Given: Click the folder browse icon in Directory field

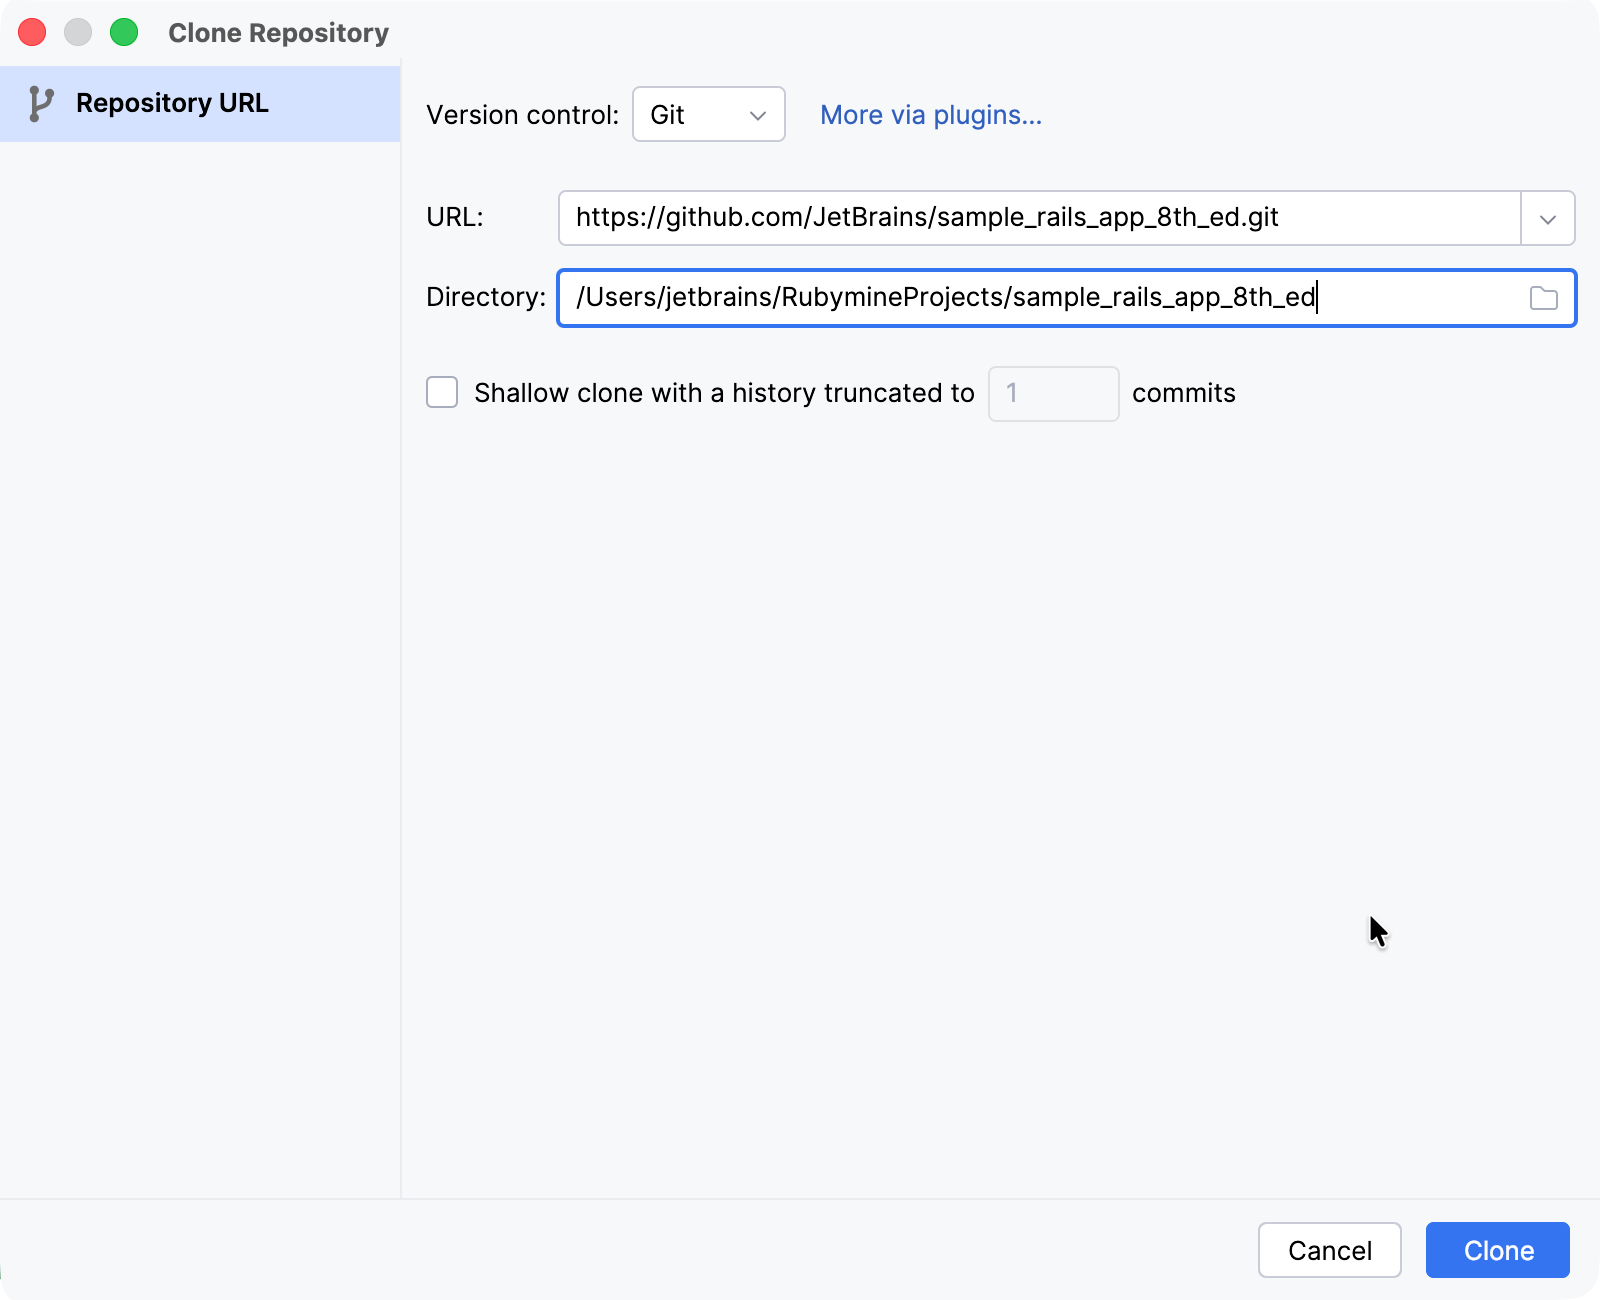Looking at the screenshot, I should (x=1544, y=298).
